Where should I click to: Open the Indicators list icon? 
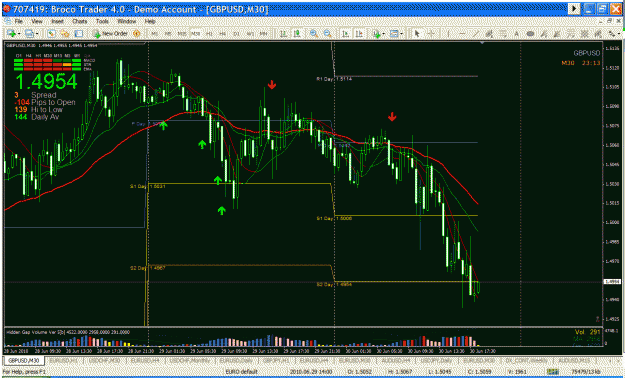tap(376, 34)
